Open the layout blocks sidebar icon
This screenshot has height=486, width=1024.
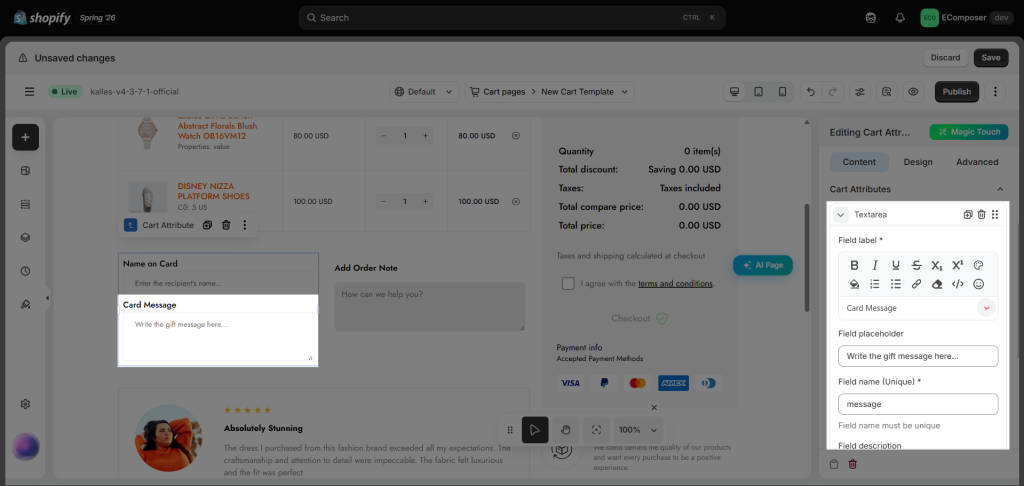[25, 171]
